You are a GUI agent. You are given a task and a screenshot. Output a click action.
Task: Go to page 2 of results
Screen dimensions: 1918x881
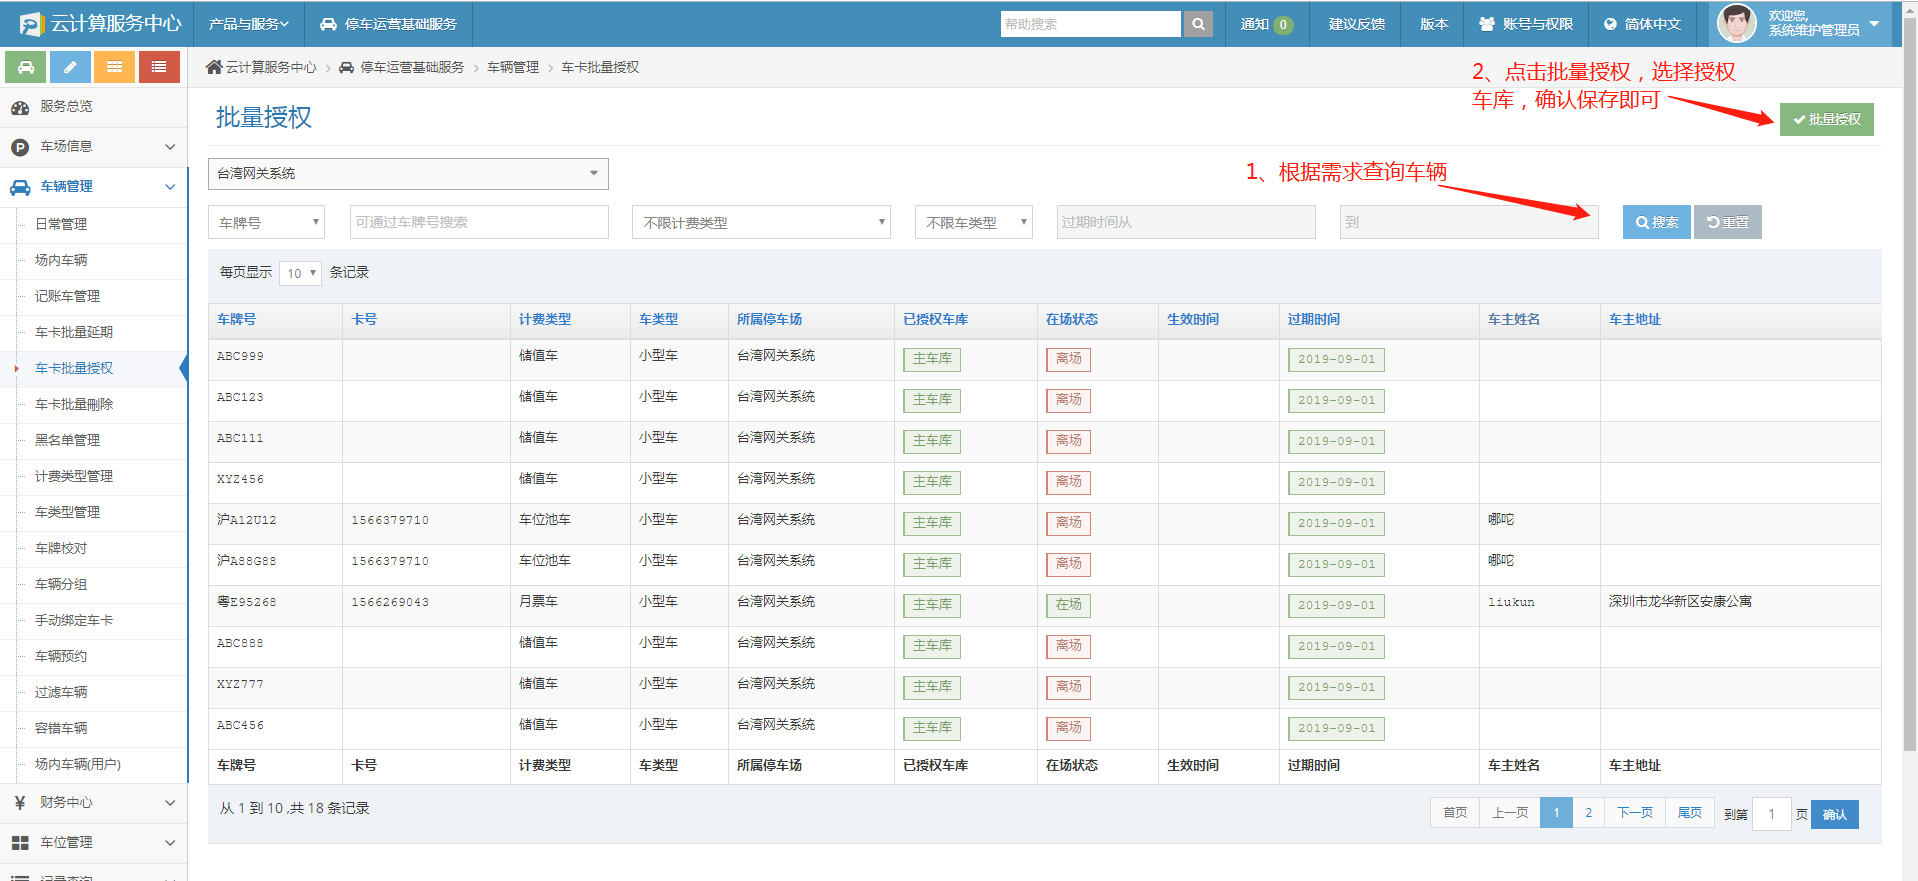pyautogui.click(x=1588, y=813)
